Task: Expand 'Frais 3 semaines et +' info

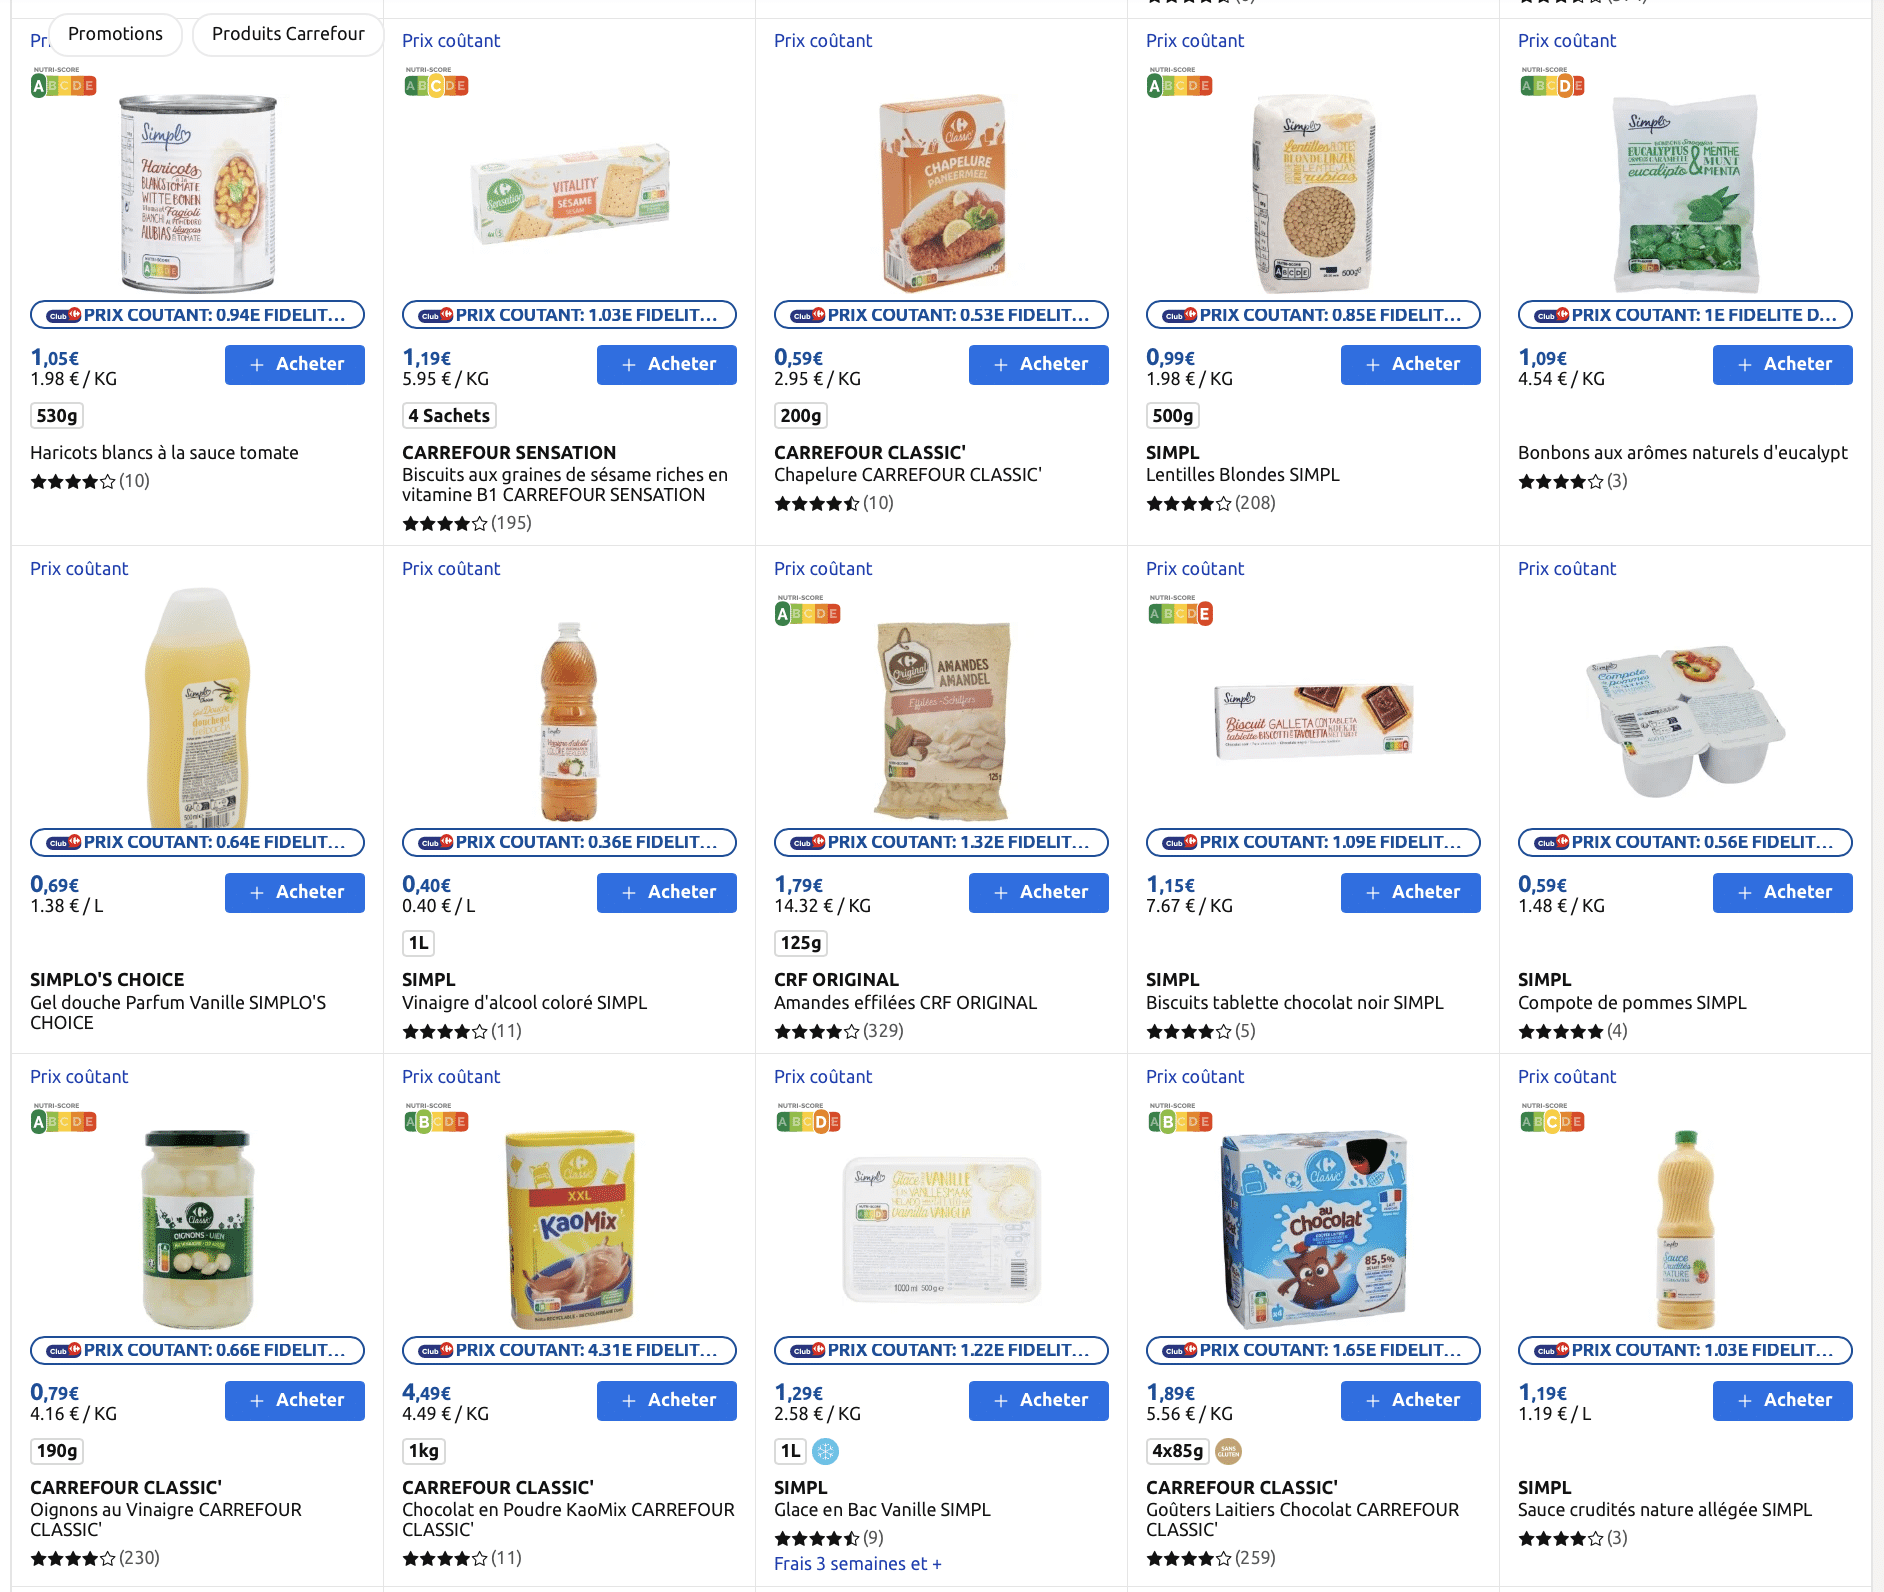Action: click(857, 1564)
